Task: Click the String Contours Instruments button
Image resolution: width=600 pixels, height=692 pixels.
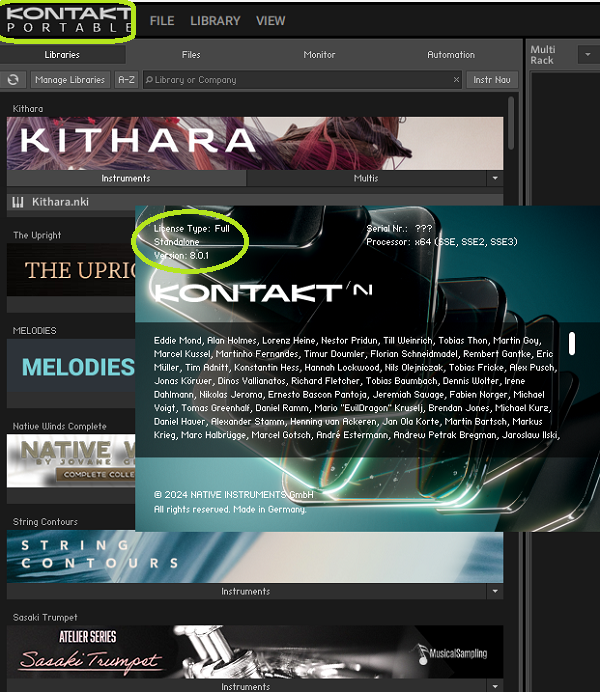Action: pyautogui.click(x=246, y=591)
